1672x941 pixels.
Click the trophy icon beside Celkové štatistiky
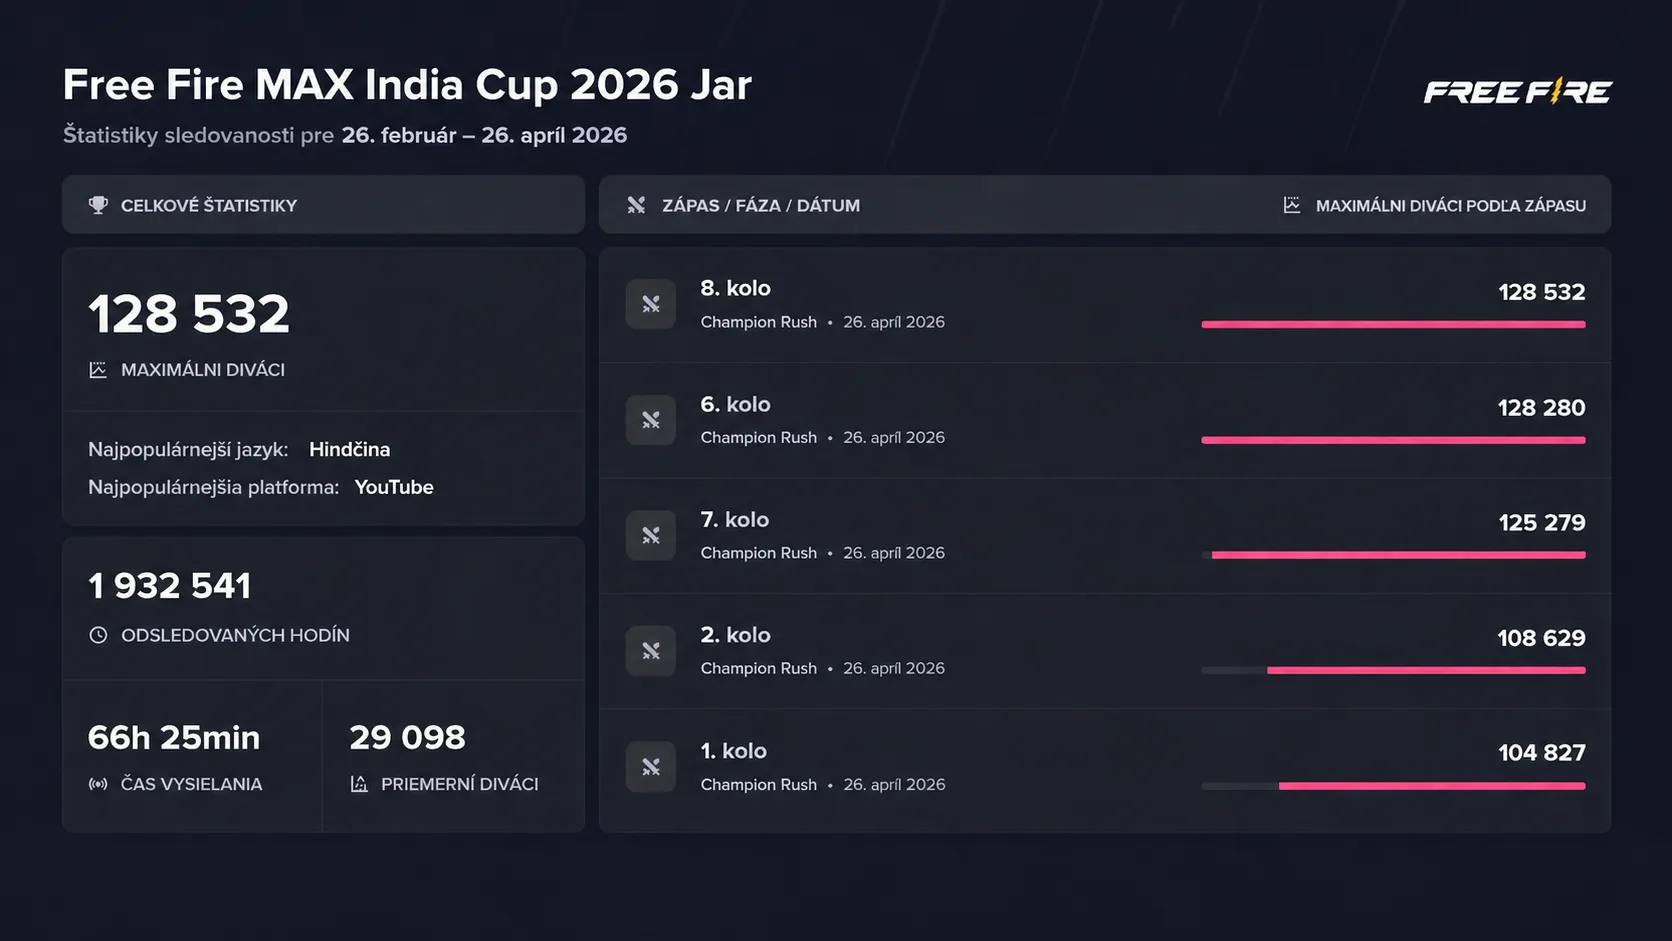click(98, 205)
